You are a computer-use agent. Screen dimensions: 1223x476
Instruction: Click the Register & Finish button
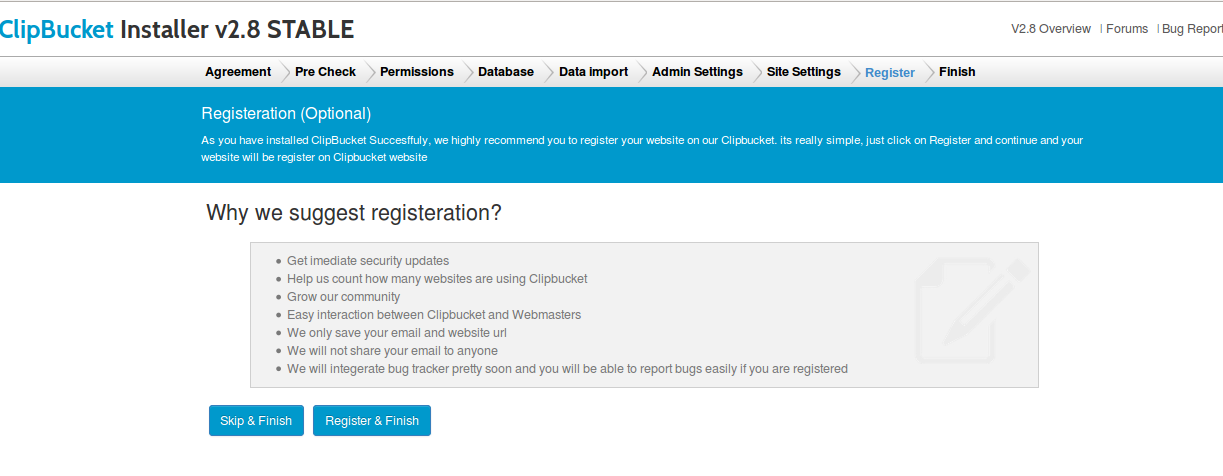coord(372,421)
